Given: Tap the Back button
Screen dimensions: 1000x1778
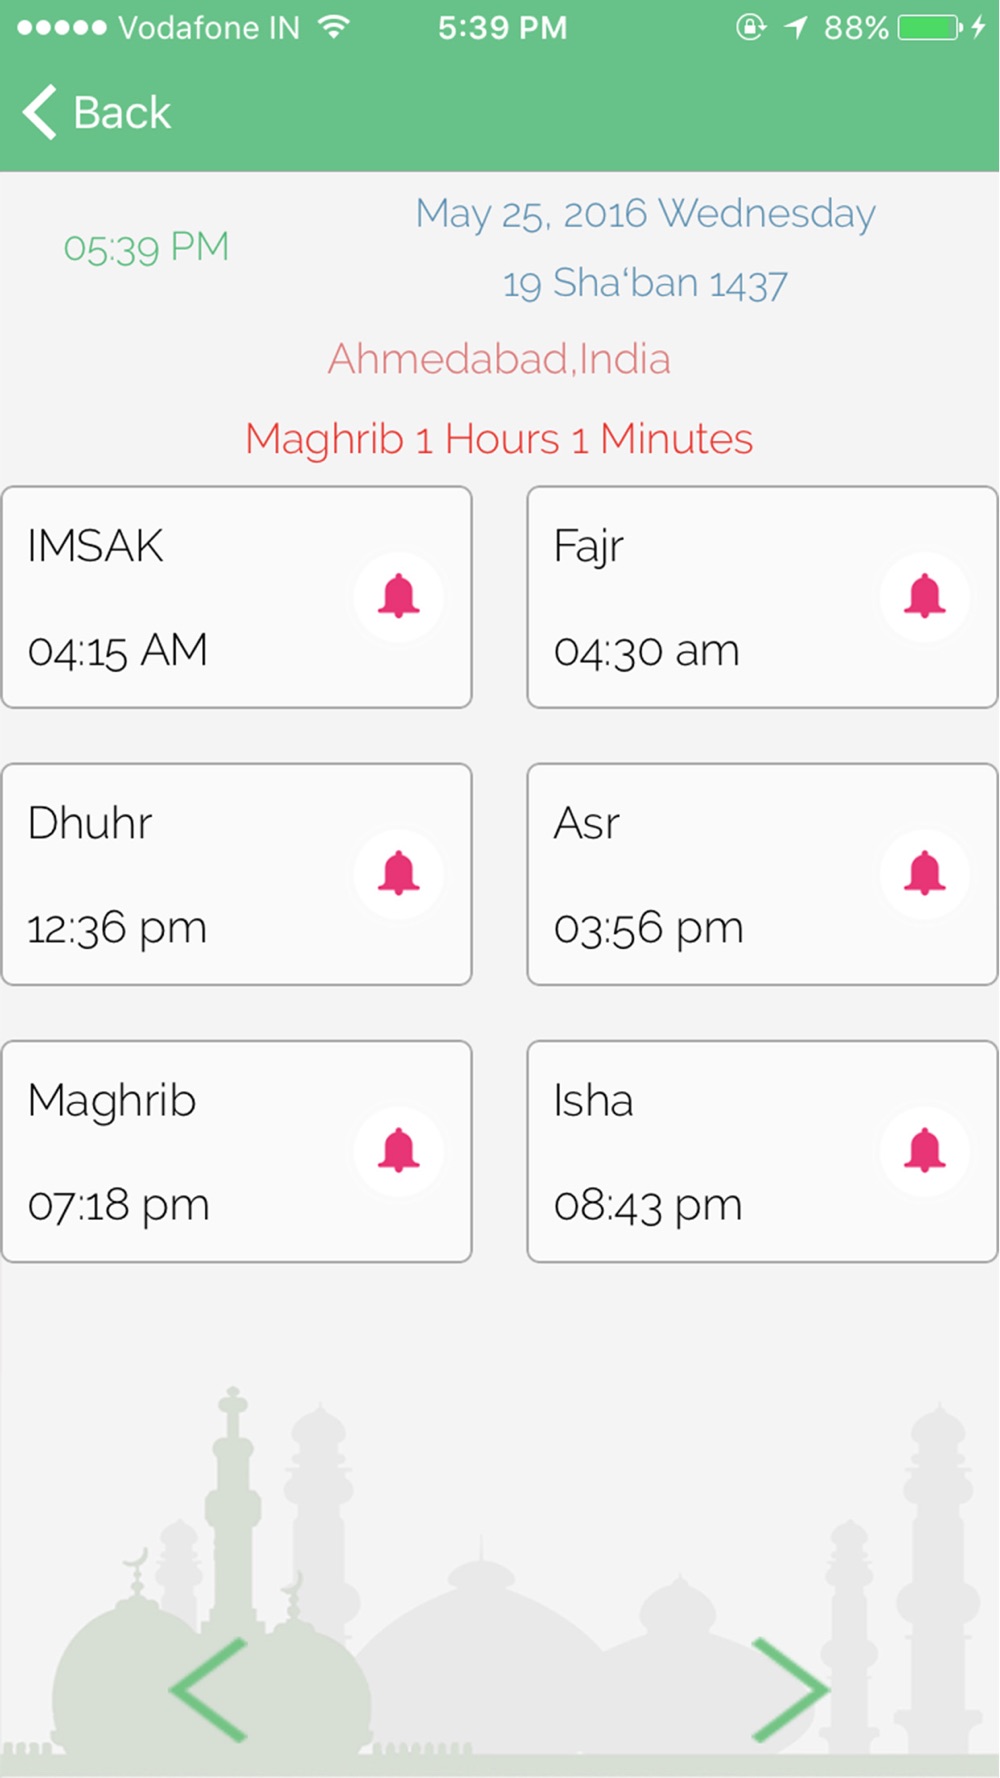Looking at the screenshot, I should tap(121, 112).
